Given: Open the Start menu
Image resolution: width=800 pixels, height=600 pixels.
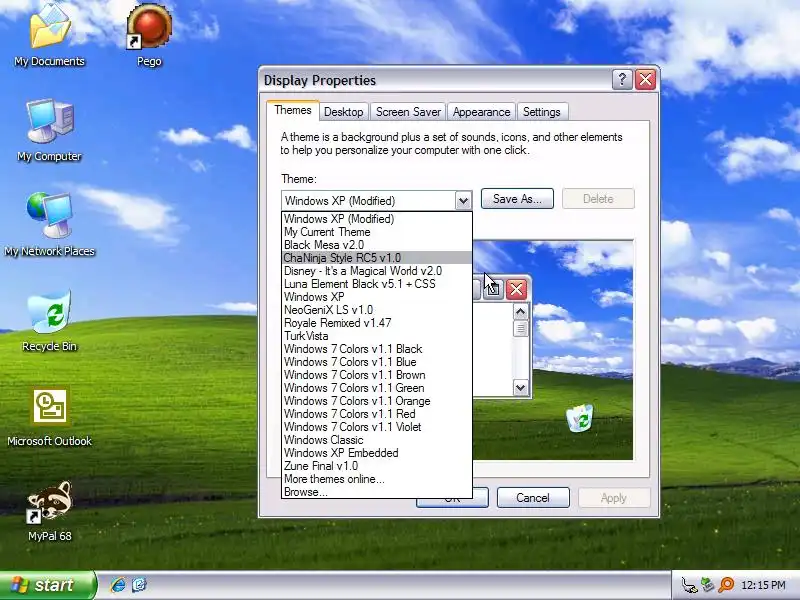Looking at the screenshot, I should (48, 585).
